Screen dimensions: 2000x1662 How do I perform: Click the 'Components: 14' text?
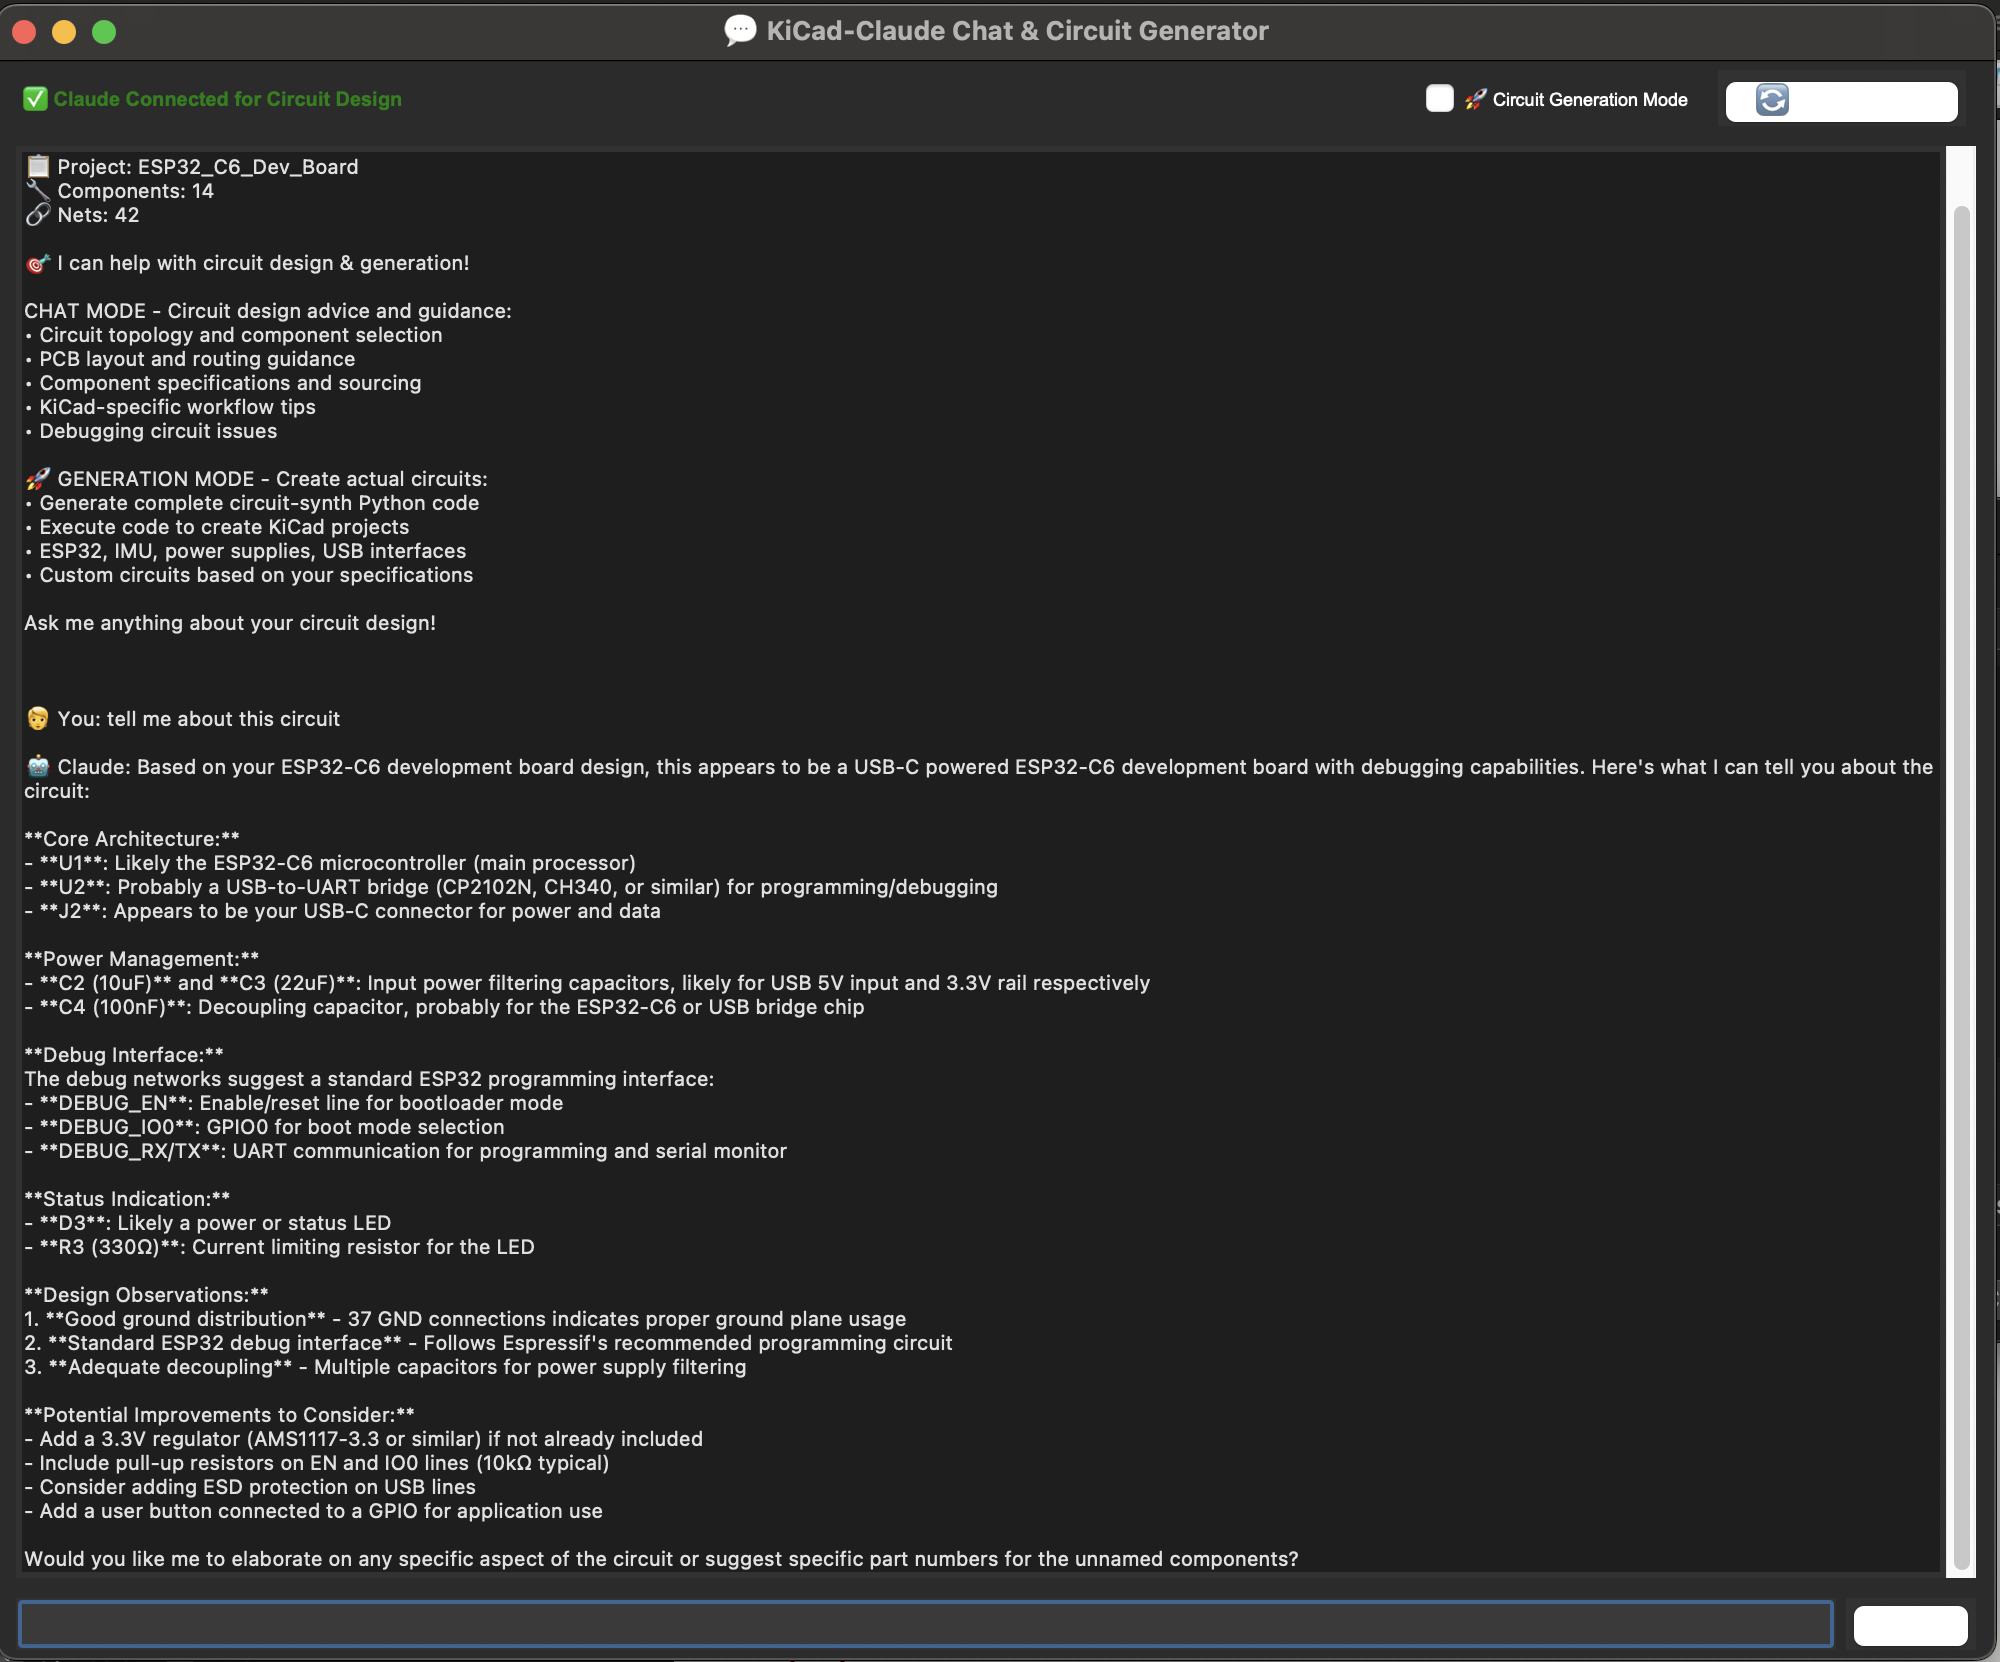pyautogui.click(x=135, y=191)
